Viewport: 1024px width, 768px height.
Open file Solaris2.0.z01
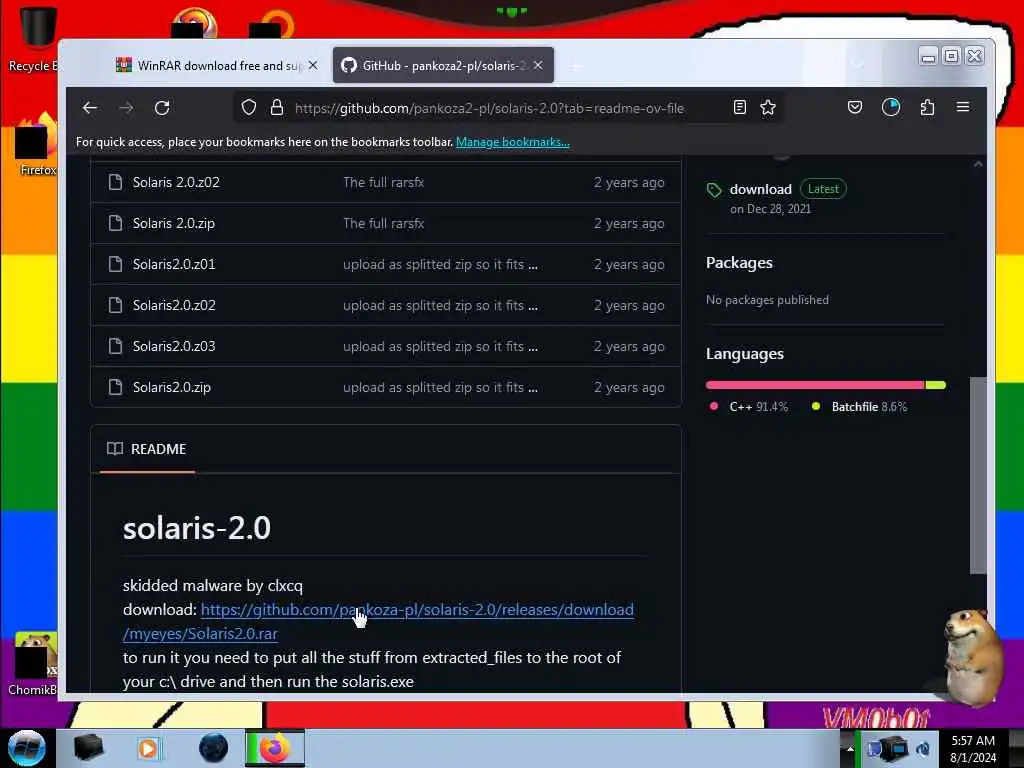(x=174, y=264)
